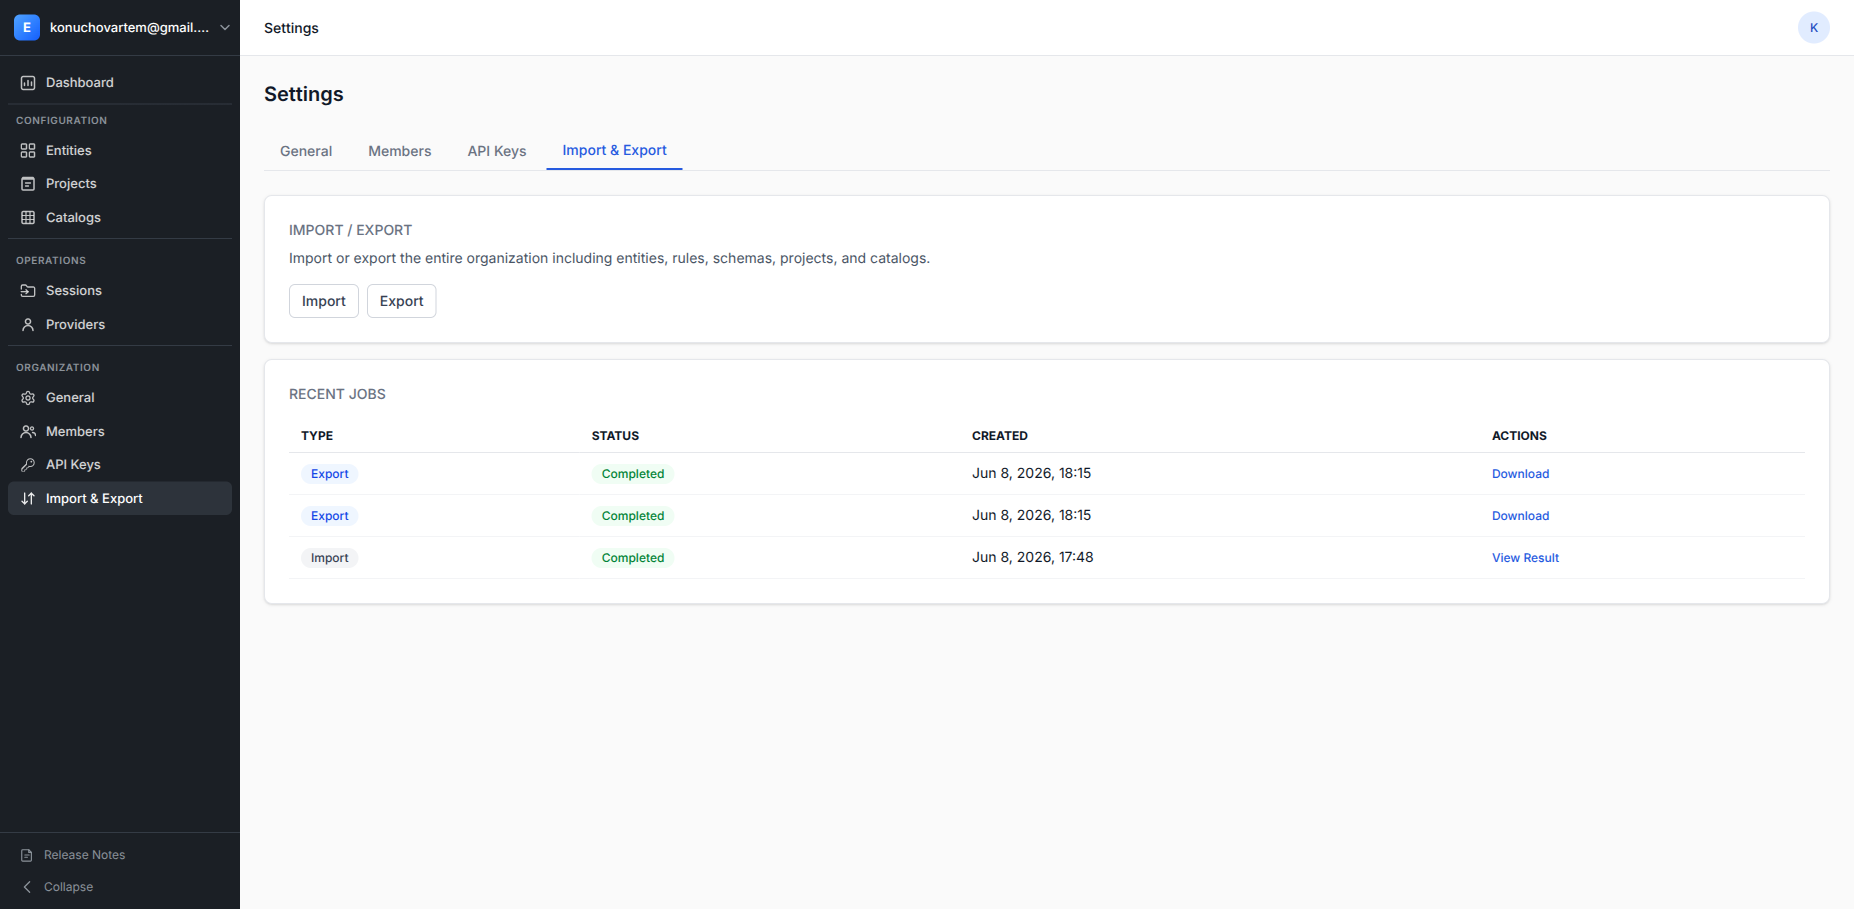Click the ACTIONS column header
The height and width of the screenshot is (909, 1854).
click(x=1519, y=436)
